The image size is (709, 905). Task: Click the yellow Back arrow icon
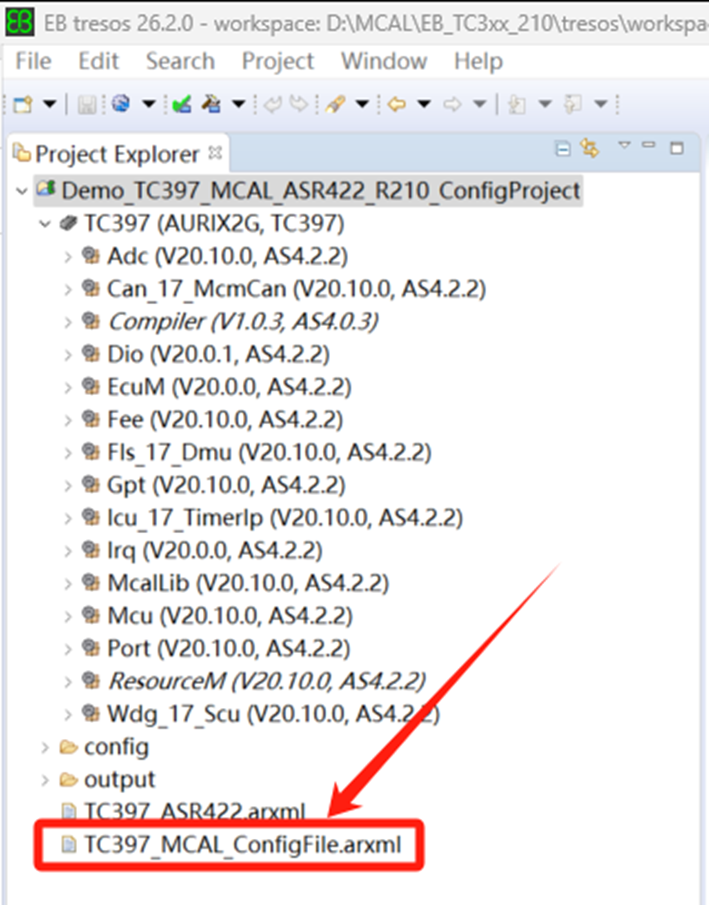pos(397,104)
